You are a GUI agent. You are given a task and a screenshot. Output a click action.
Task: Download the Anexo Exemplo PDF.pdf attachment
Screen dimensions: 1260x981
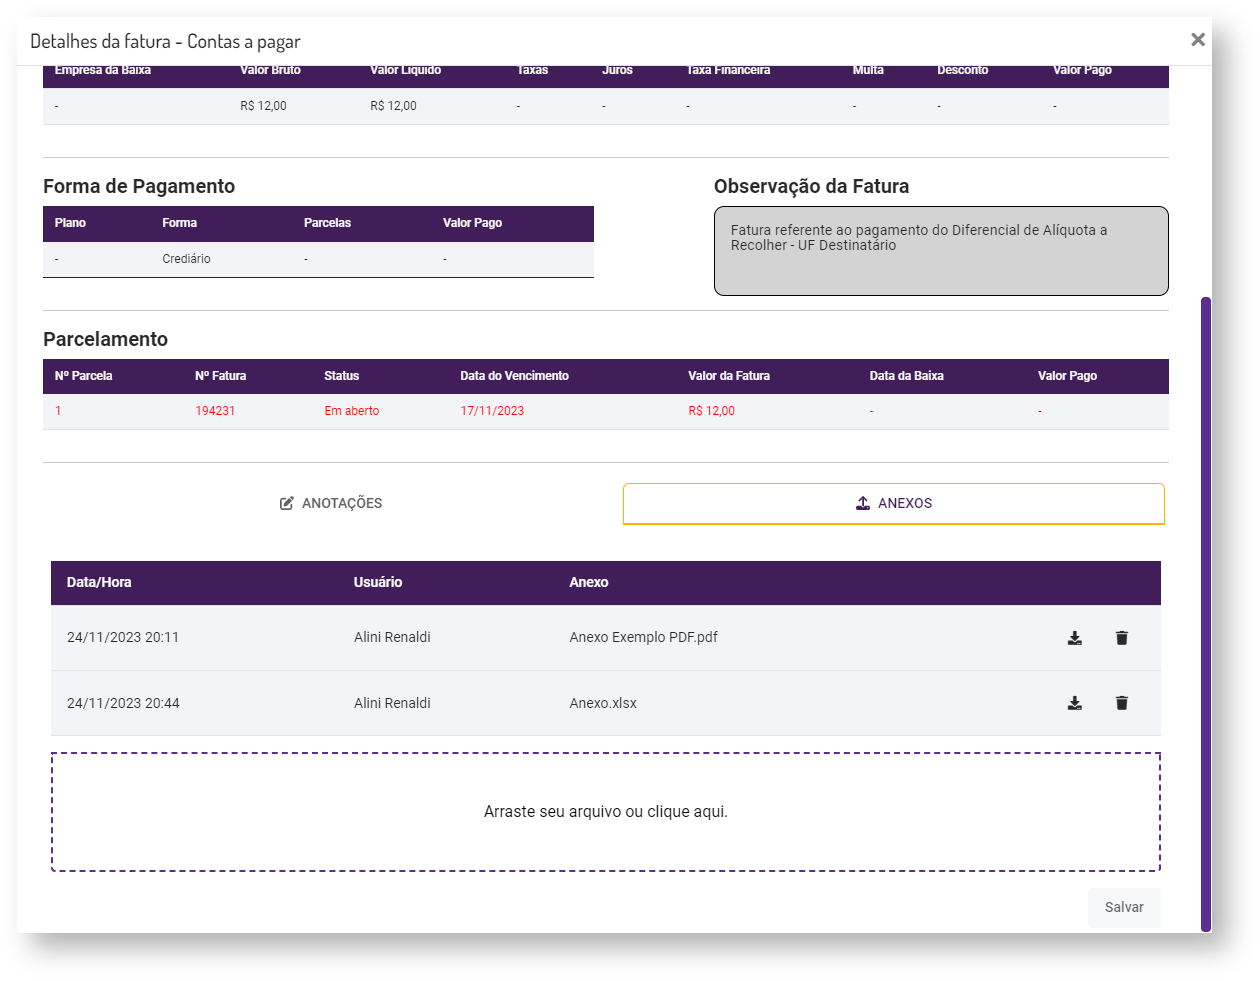click(1074, 638)
